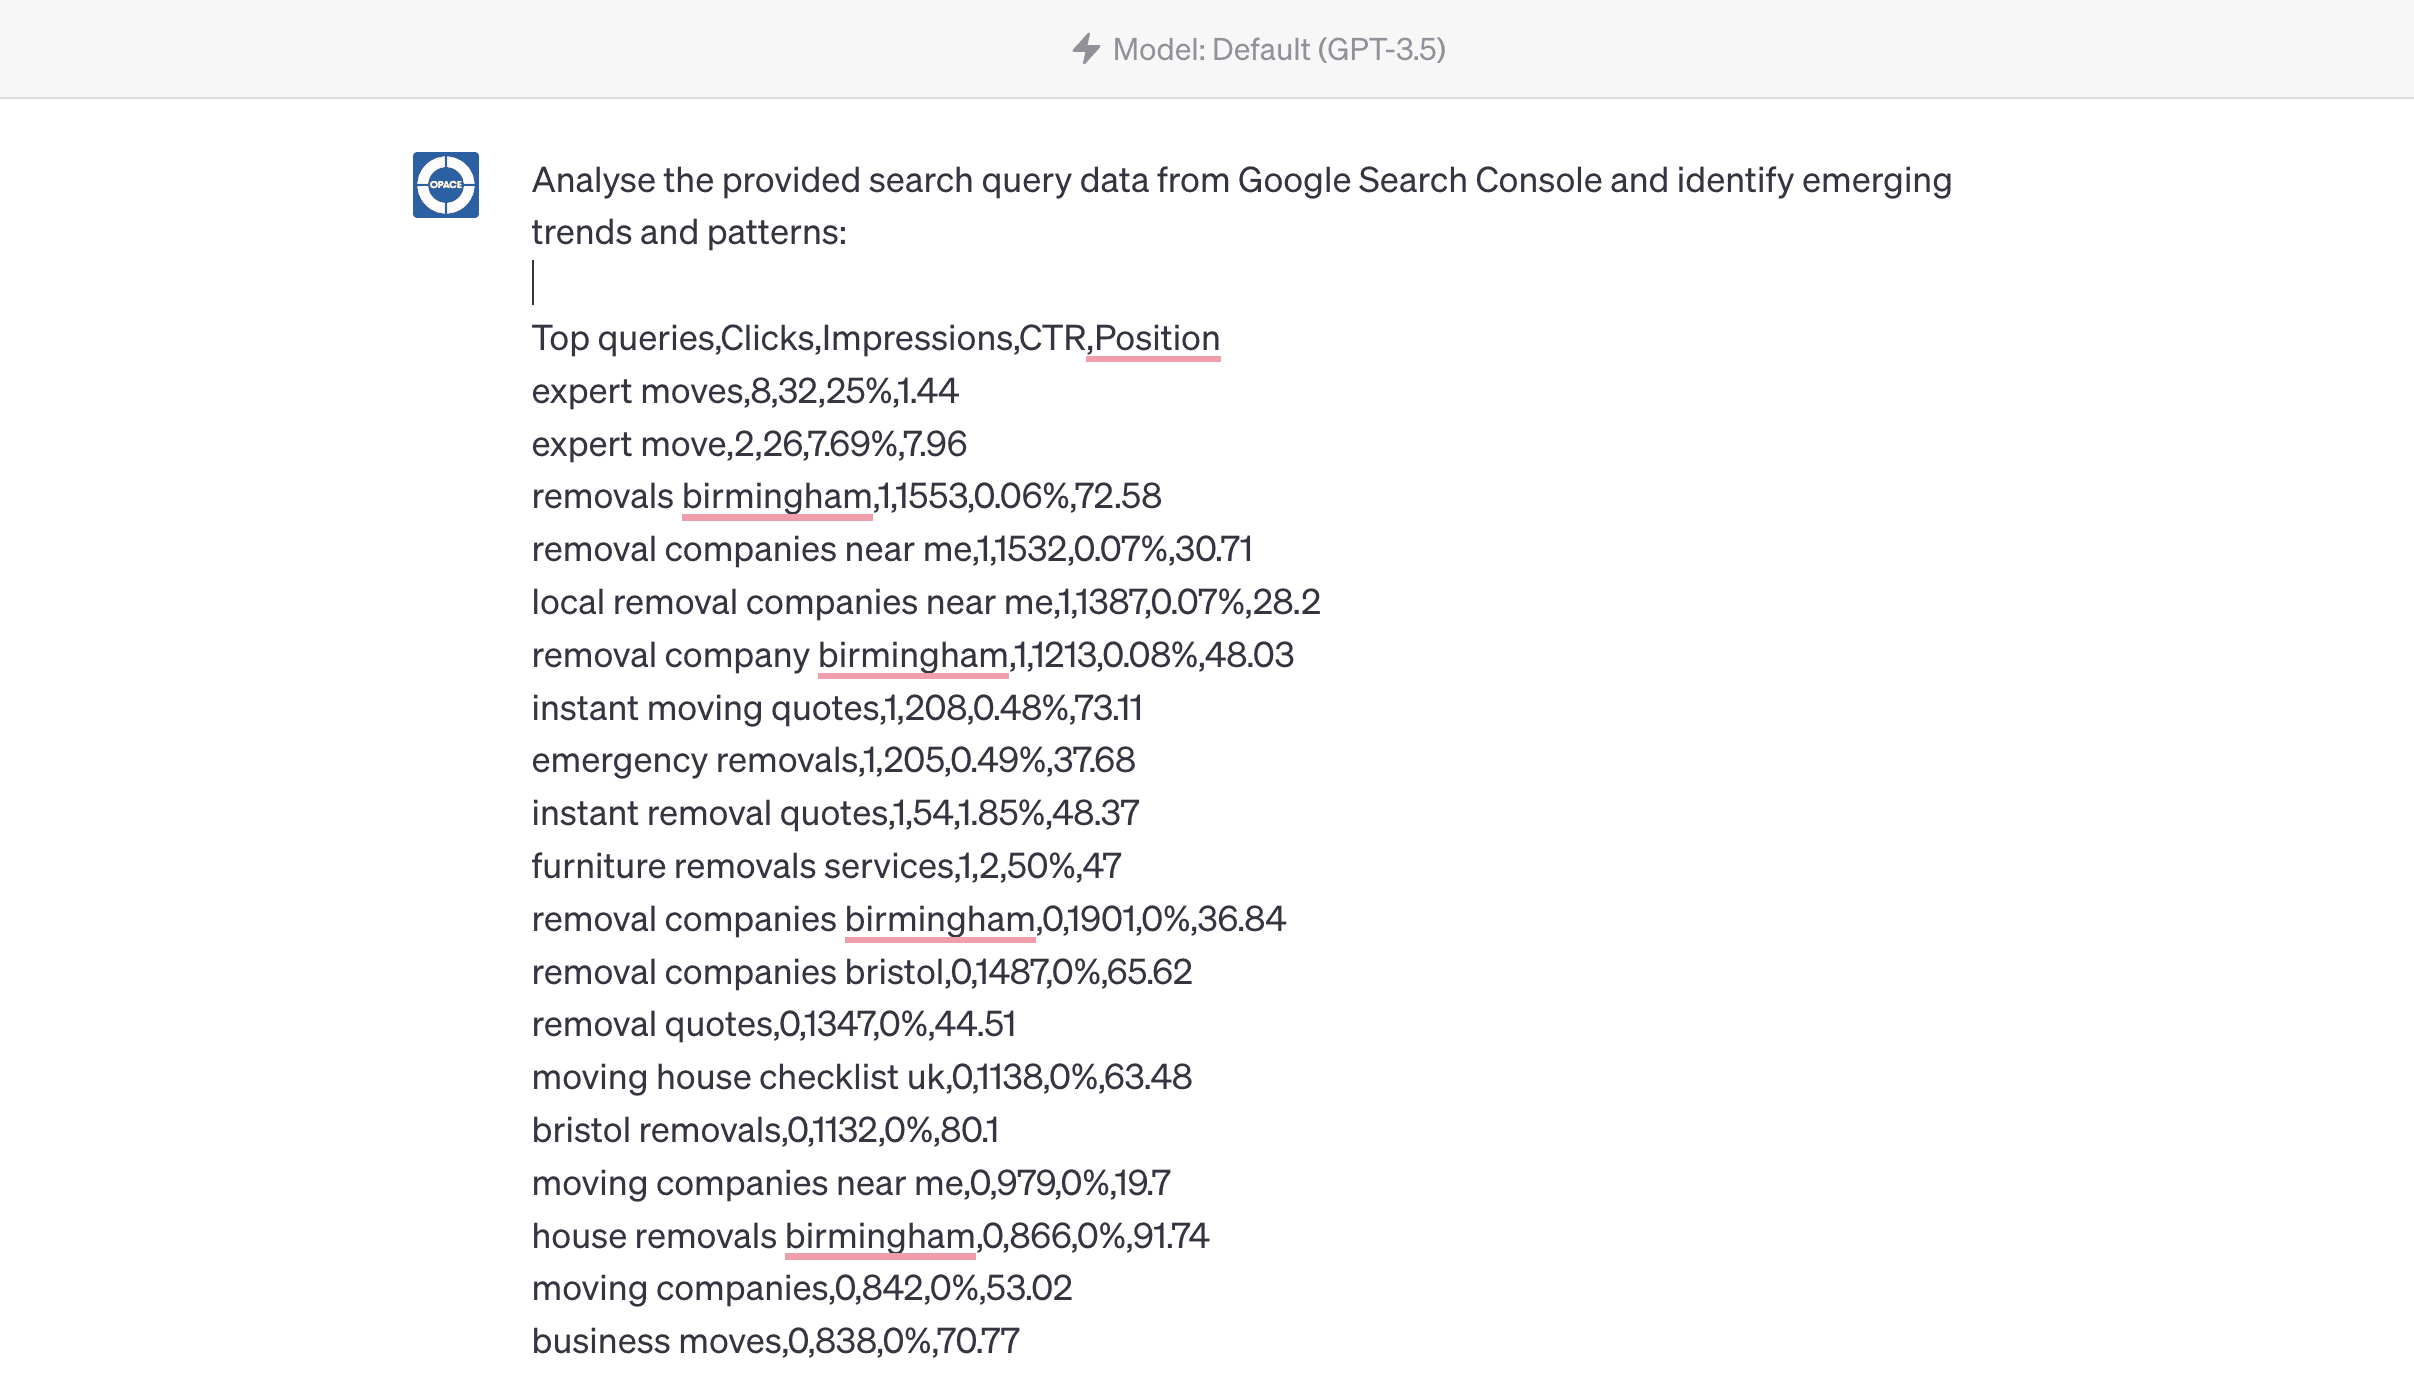Click the "Model: Default (GPT-3.5)" header label

[x=1278, y=48]
